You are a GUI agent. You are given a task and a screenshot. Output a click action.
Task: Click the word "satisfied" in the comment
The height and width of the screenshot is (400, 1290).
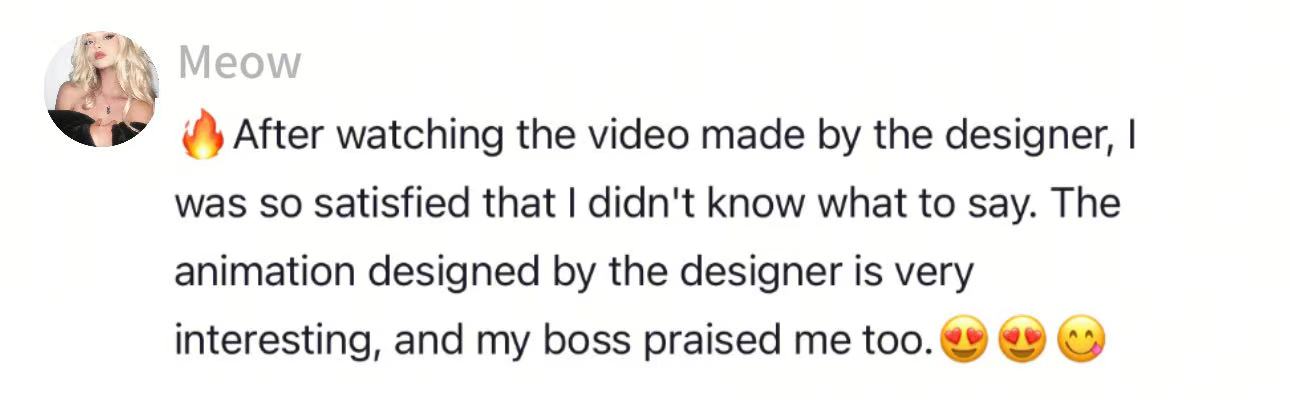(x=372, y=205)
